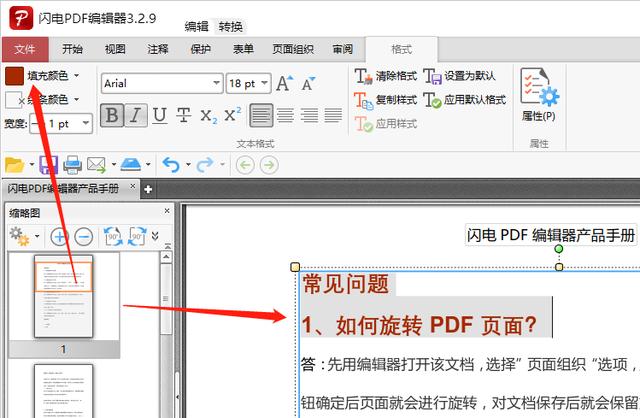640x418 pixels.
Task: Click the redo arrow icon
Action: click(205, 165)
